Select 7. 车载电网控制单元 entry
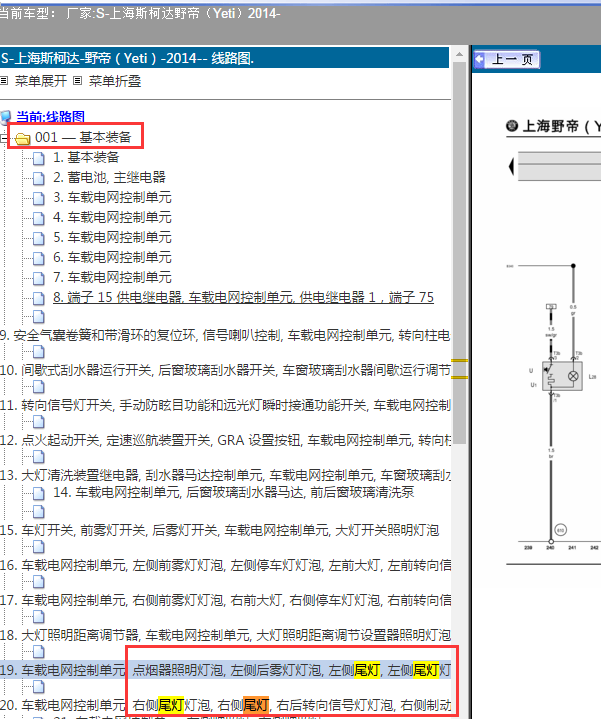This screenshot has width=601, height=719. 112,277
